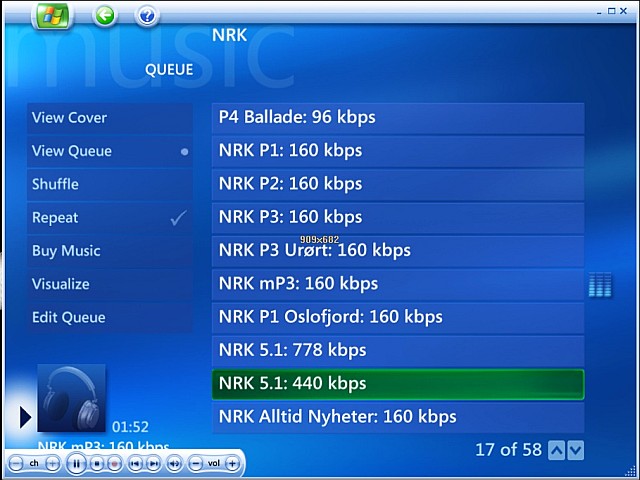The width and height of the screenshot is (640, 480).
Task: Page up the queue list arrow
Action: pyautogui.click(x=556, y=451)
